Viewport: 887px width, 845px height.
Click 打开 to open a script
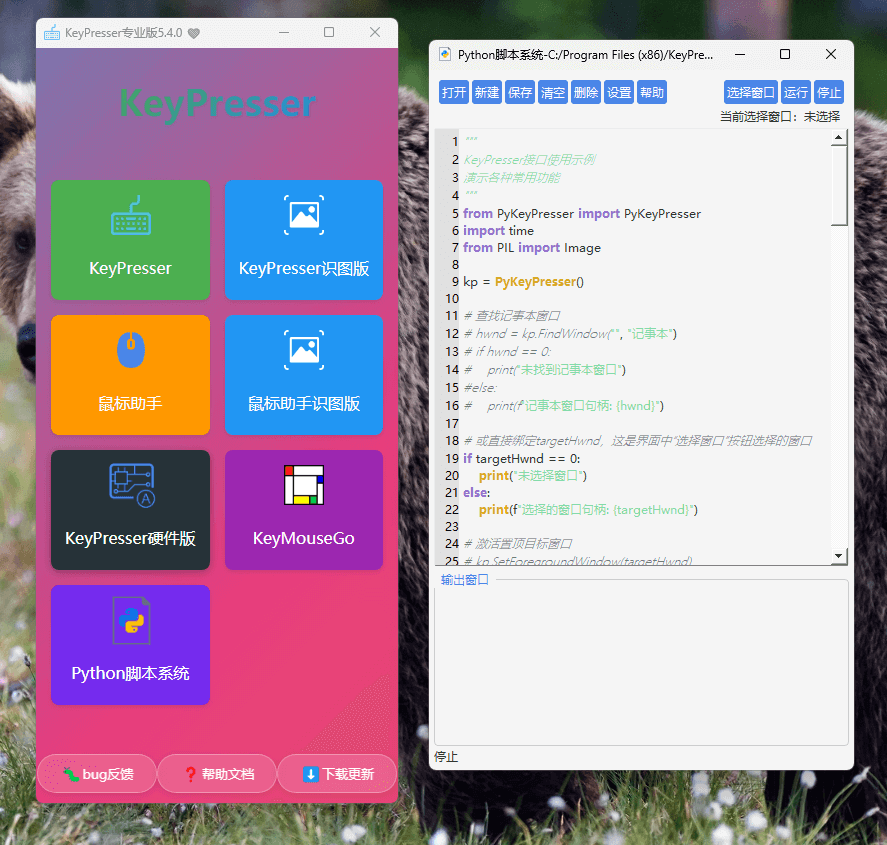pyautogui.click(x=454, y=93)
